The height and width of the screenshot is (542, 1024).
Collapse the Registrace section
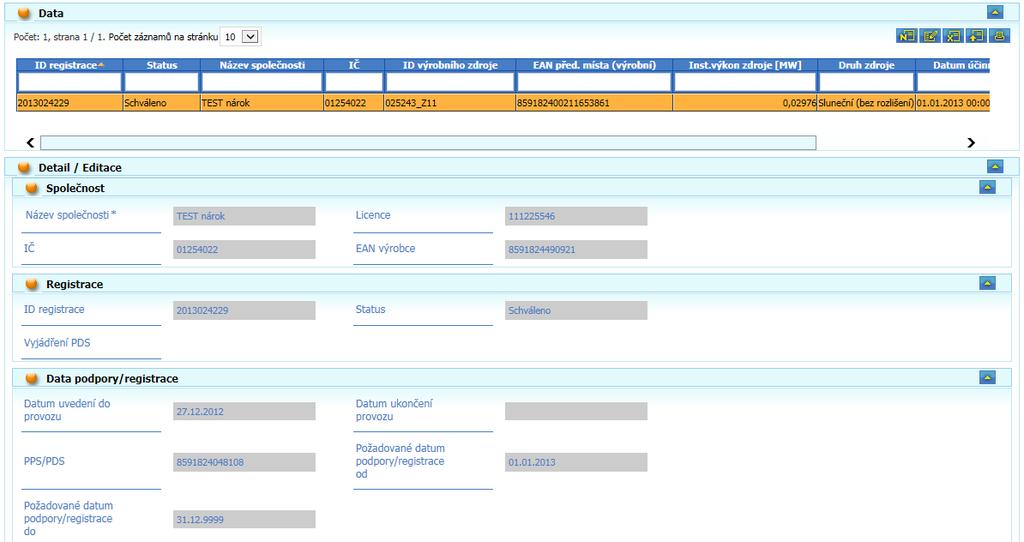(x=987, y=283)
